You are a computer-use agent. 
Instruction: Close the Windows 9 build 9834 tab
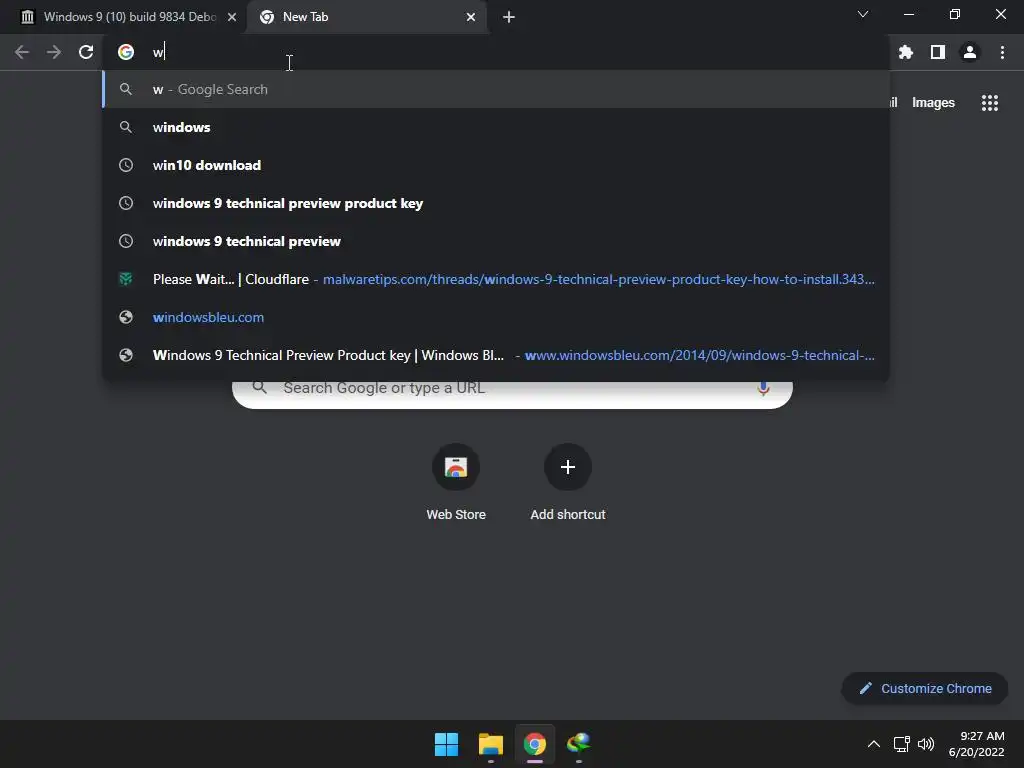tap(232, 17)
